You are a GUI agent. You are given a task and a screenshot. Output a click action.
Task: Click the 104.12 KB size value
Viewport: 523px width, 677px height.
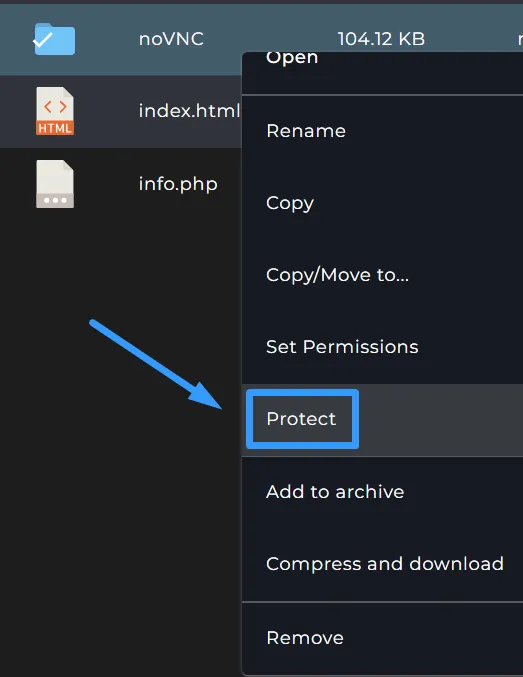tap(381, 39)
